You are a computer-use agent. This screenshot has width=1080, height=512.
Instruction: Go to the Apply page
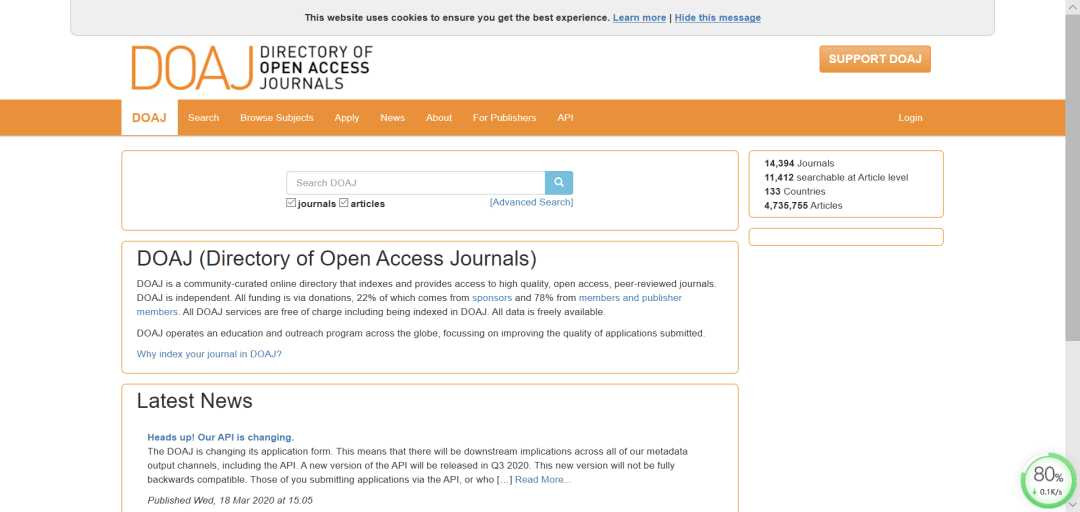pos(346,118)
